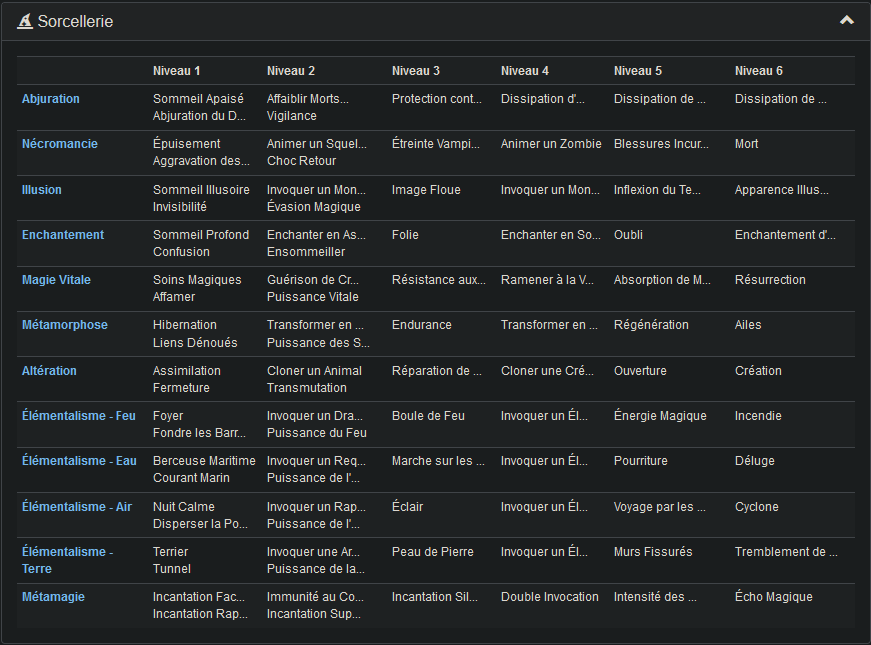Click the Magie Vitale link

point(56,280)
